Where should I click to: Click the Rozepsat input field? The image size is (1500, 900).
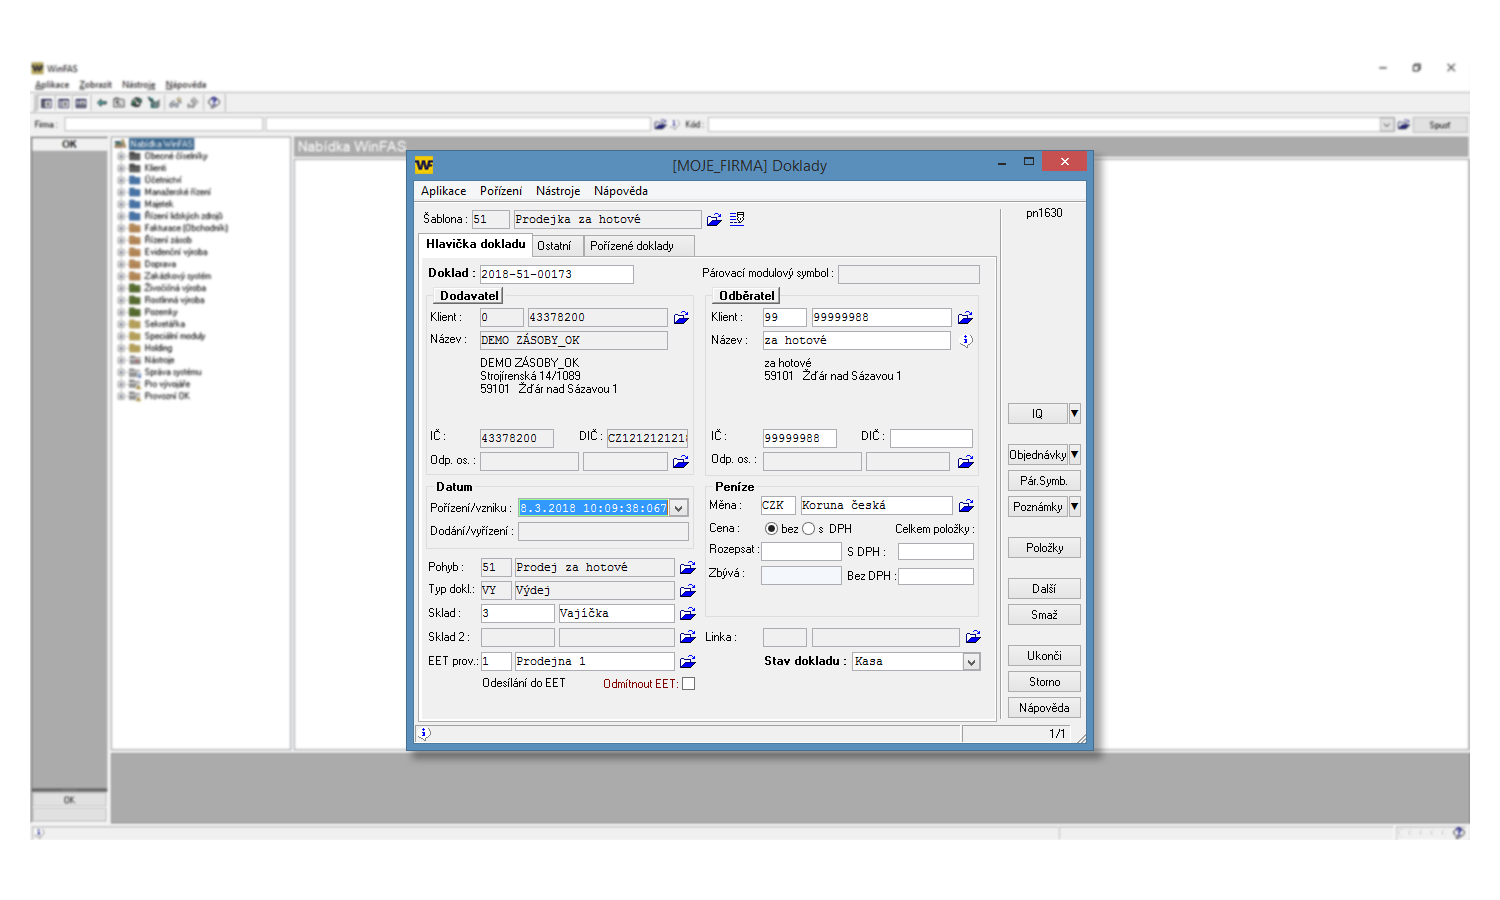coord(801,551)
